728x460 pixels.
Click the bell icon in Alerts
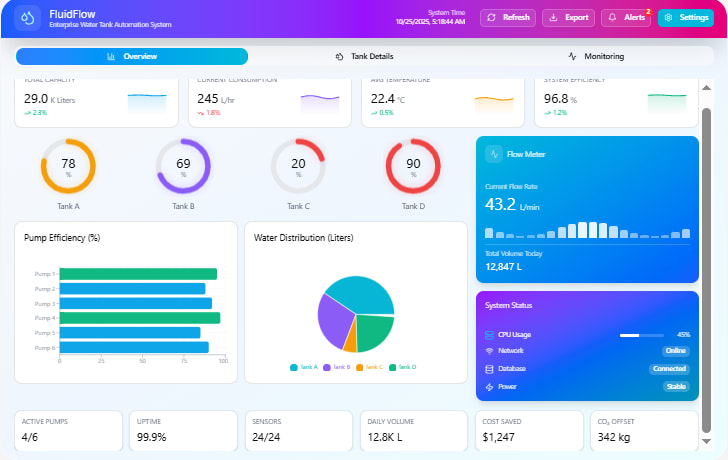click(612, 18)
